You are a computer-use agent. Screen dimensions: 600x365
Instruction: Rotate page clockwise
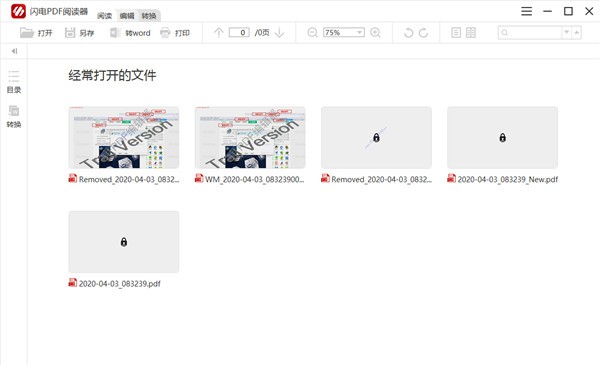(x=423, y=33)
